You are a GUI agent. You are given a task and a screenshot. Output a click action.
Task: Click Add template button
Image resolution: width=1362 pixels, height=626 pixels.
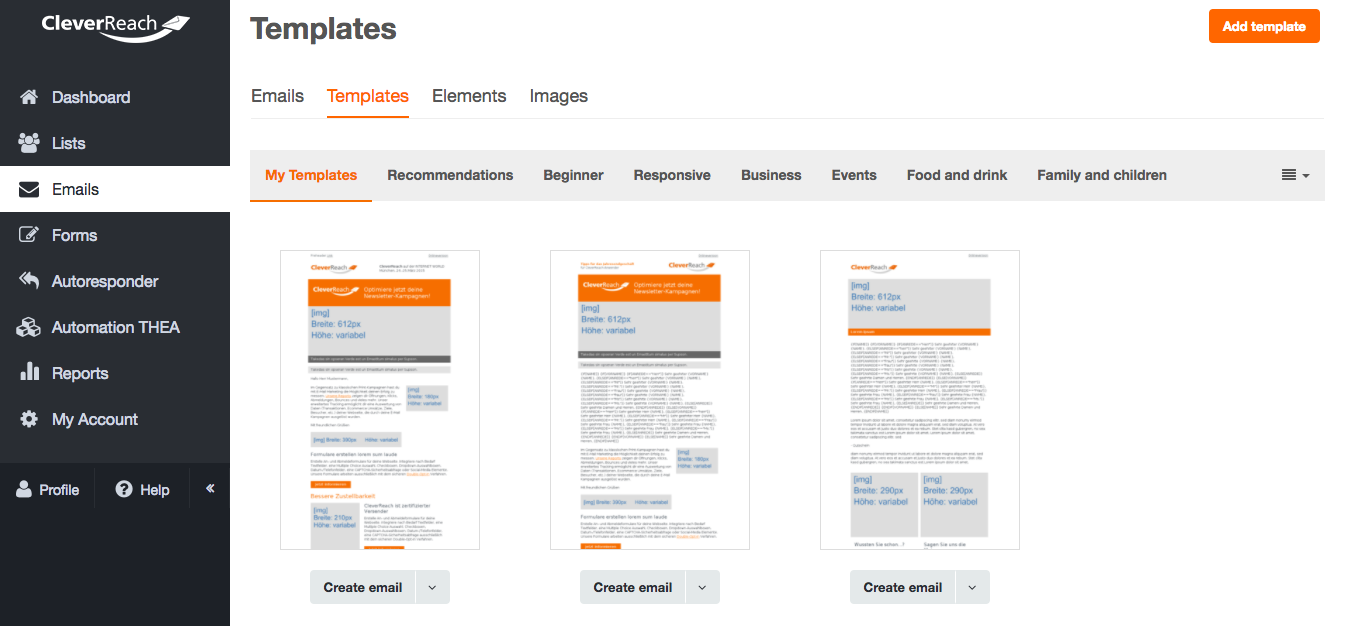coord(1264,26)
